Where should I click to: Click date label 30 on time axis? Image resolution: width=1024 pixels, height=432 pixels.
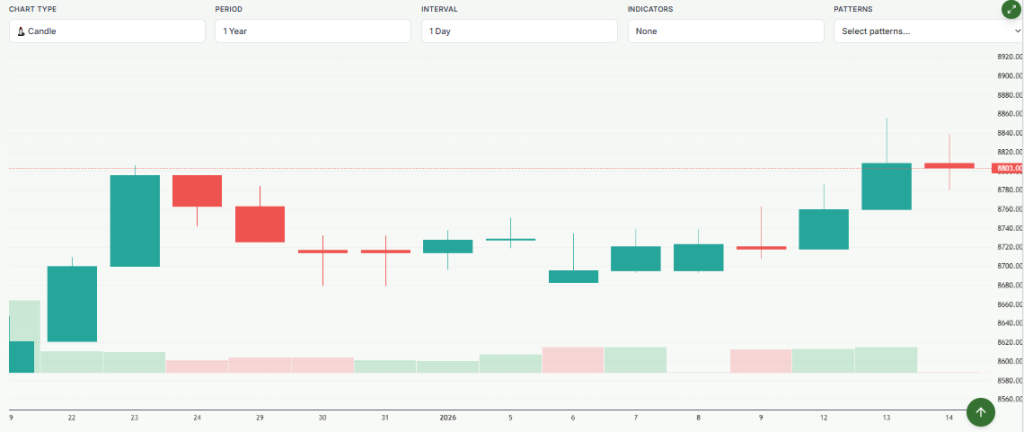click(323, 417)
